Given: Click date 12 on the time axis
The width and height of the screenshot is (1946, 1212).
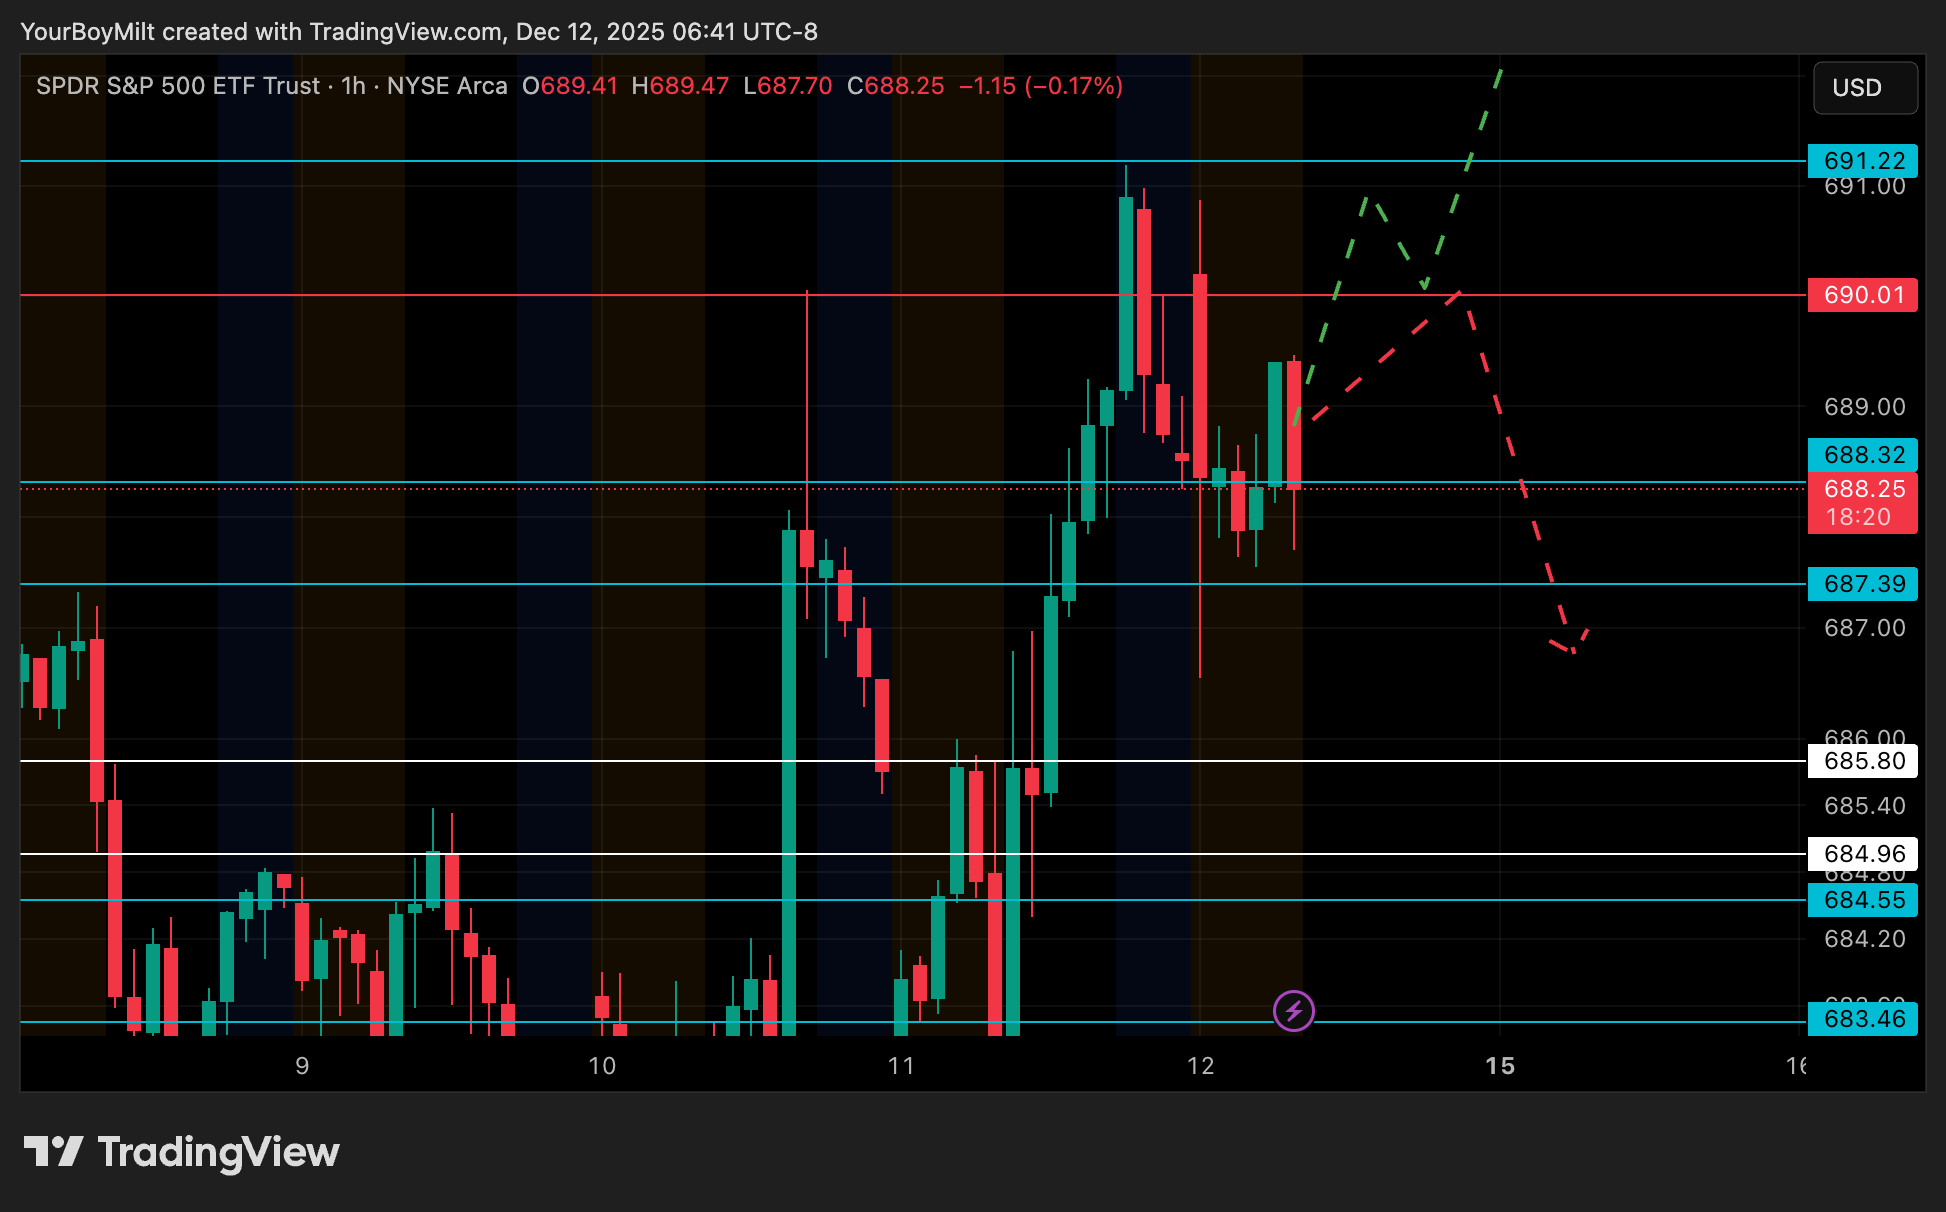Looking at the screenshot, I should tap(1200, 1066).
